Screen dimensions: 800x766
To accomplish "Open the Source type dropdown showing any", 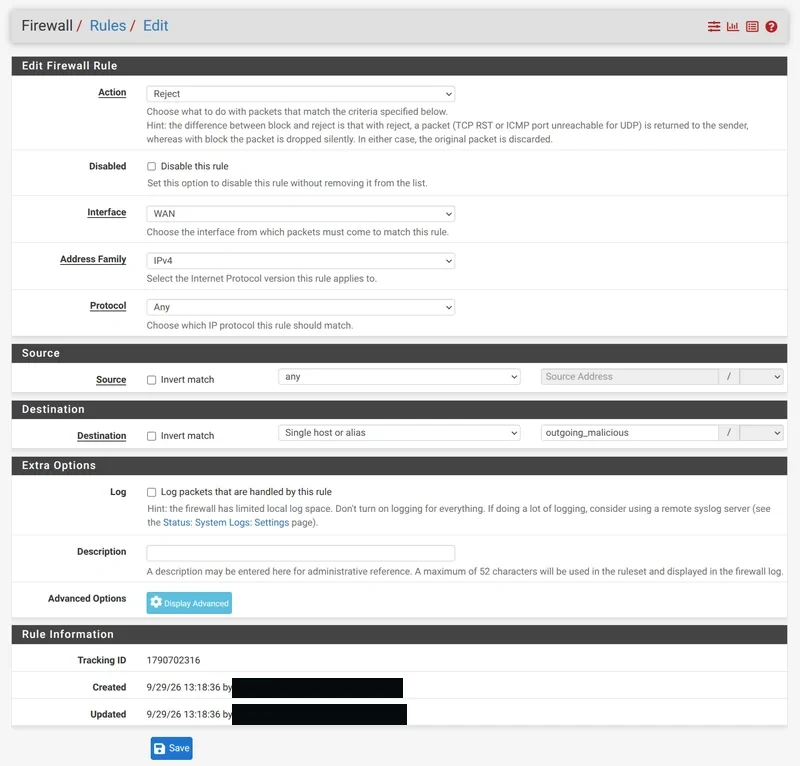I will [x=399, y=377].
